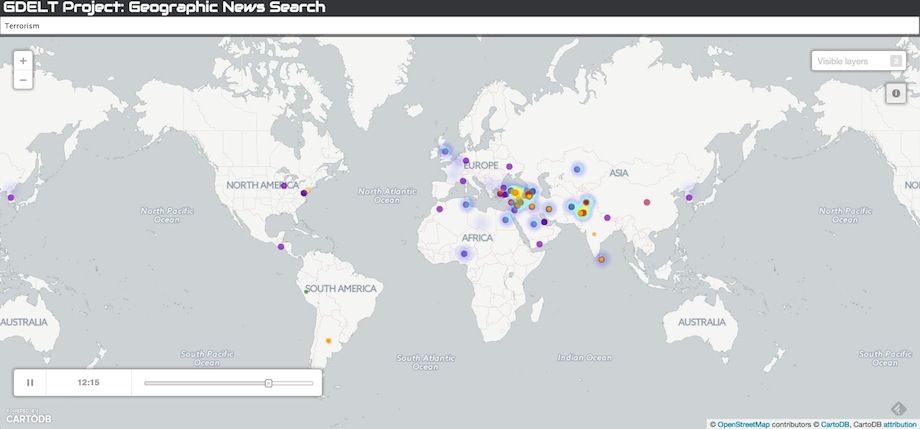Zoom in on the map

coord(23,61)
